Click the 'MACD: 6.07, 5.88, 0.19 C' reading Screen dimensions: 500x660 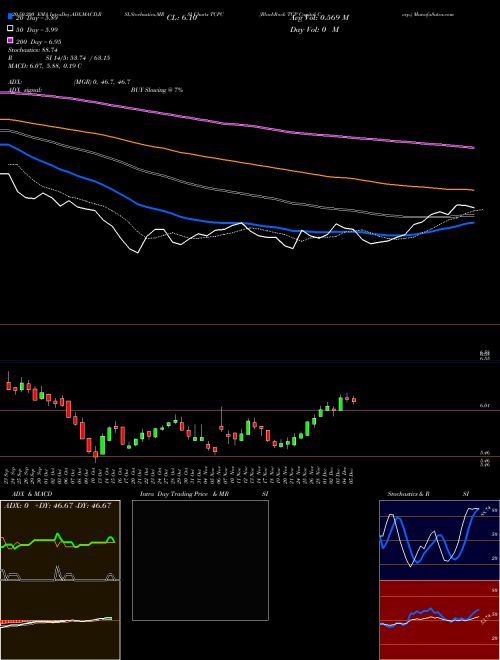click(x=45, y=66)
